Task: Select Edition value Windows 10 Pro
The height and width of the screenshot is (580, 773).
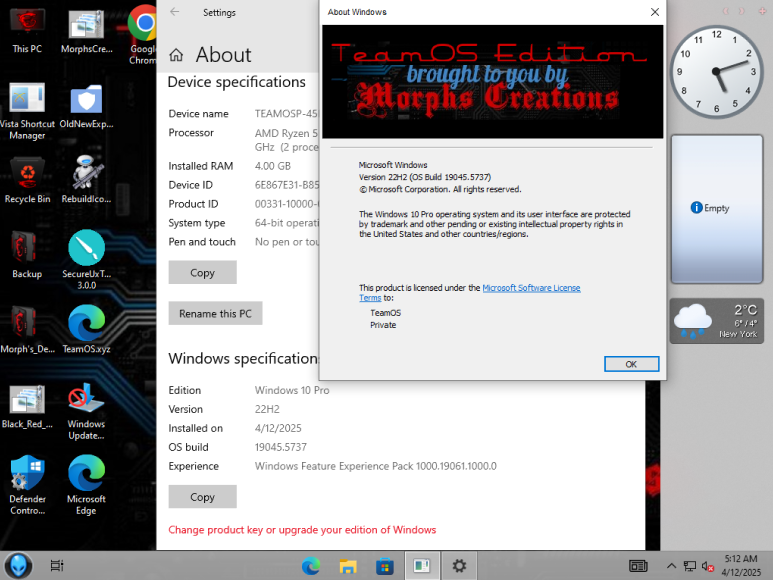Action: (292, 390)
